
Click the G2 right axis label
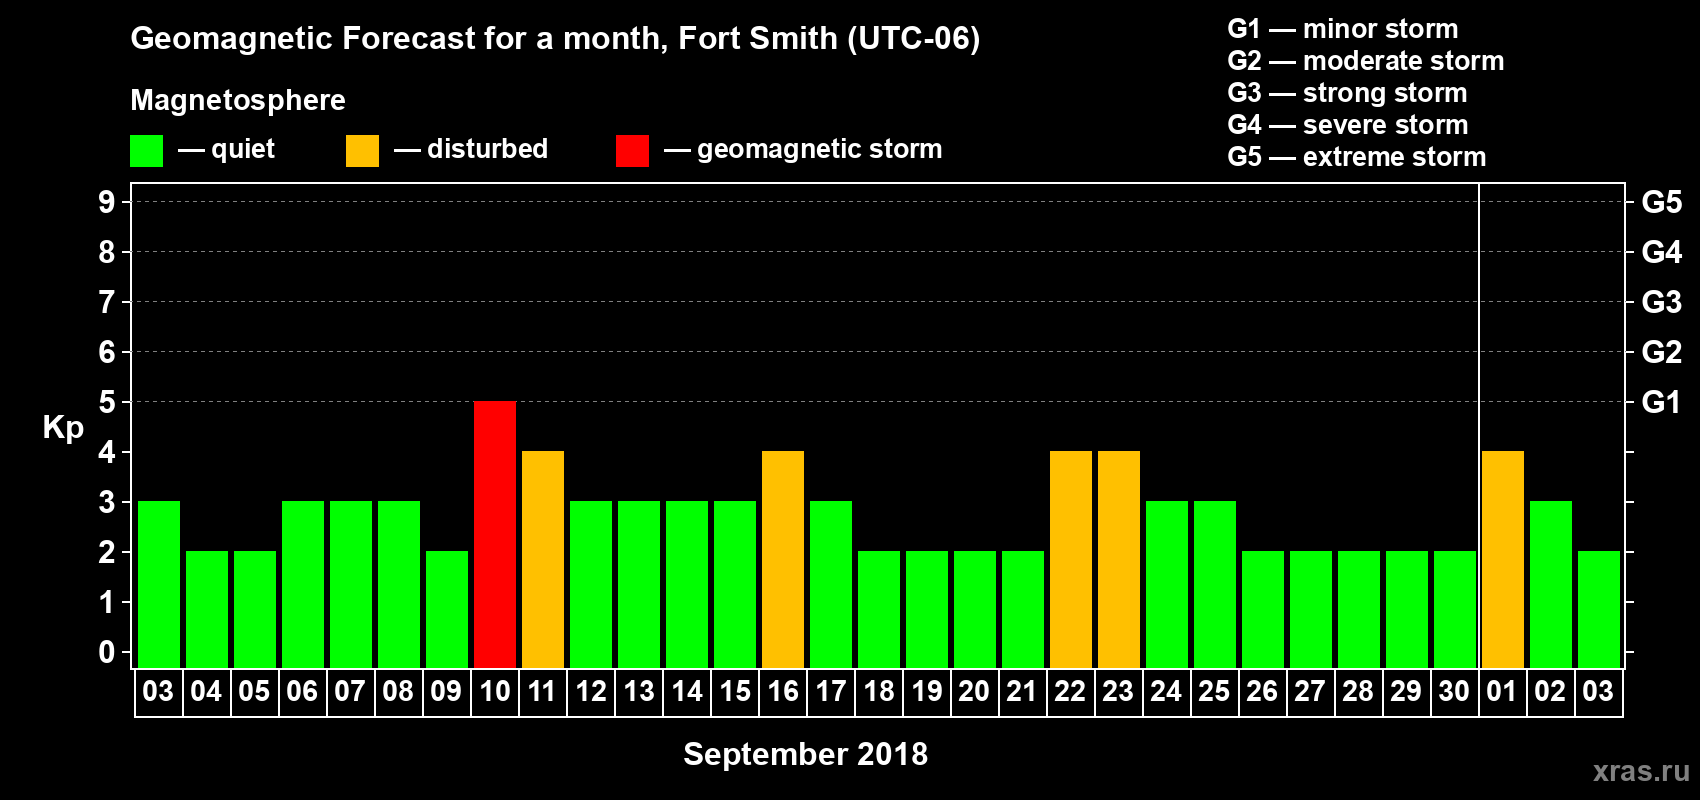pyautogui.click(x=1662, y=352)
